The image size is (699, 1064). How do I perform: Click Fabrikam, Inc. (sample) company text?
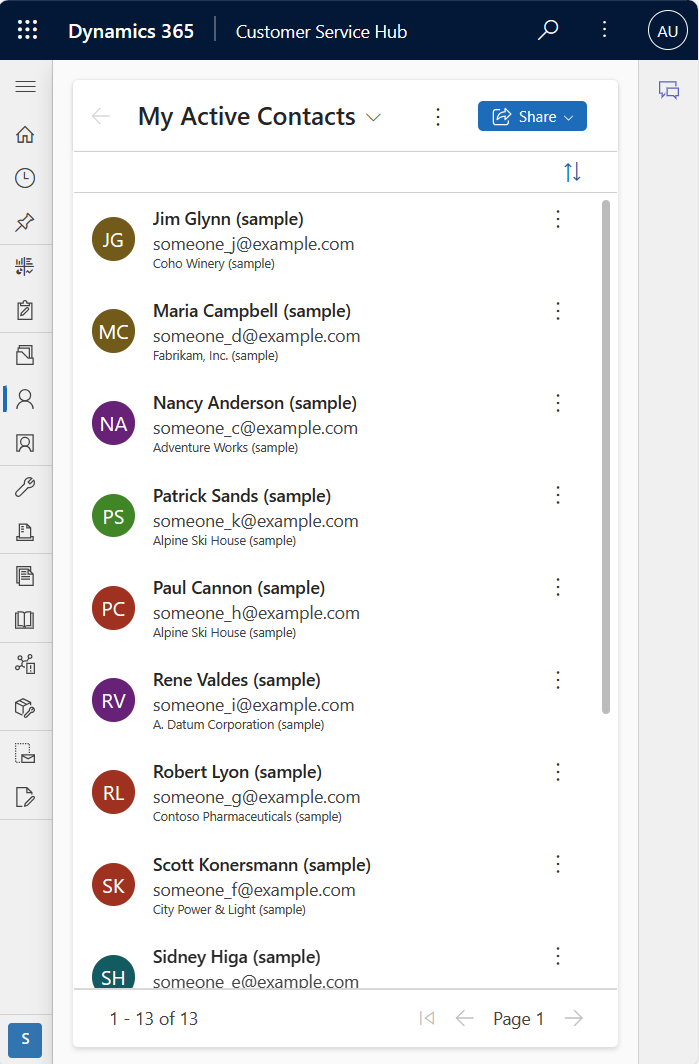(215, 356)
